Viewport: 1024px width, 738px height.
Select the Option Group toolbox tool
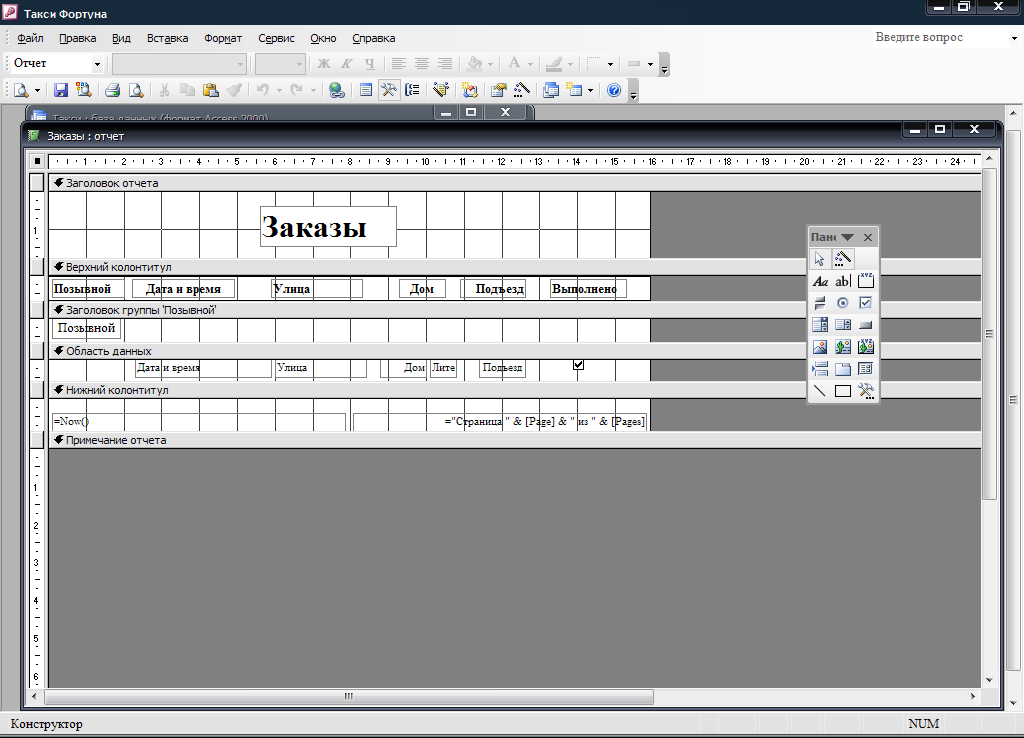tap(866, 281)
